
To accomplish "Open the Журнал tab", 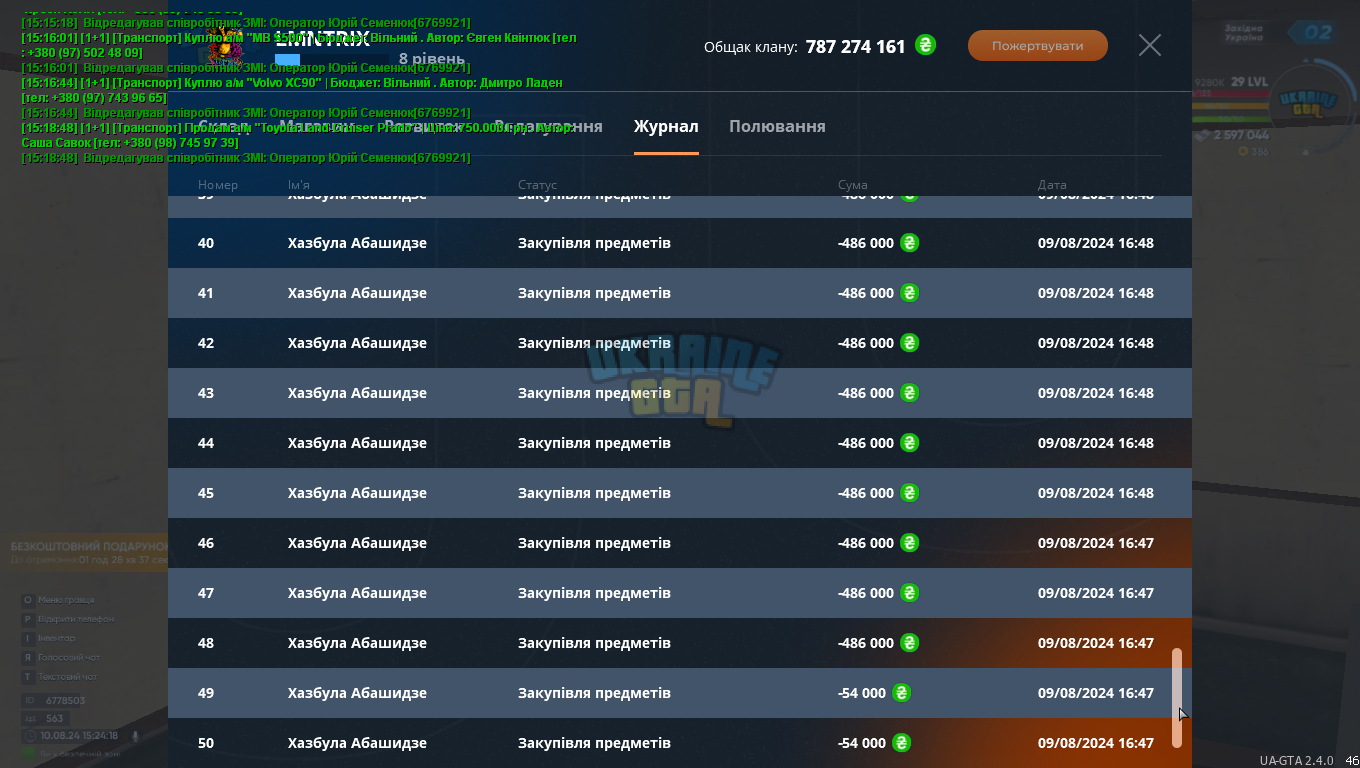I will (666, 127).
